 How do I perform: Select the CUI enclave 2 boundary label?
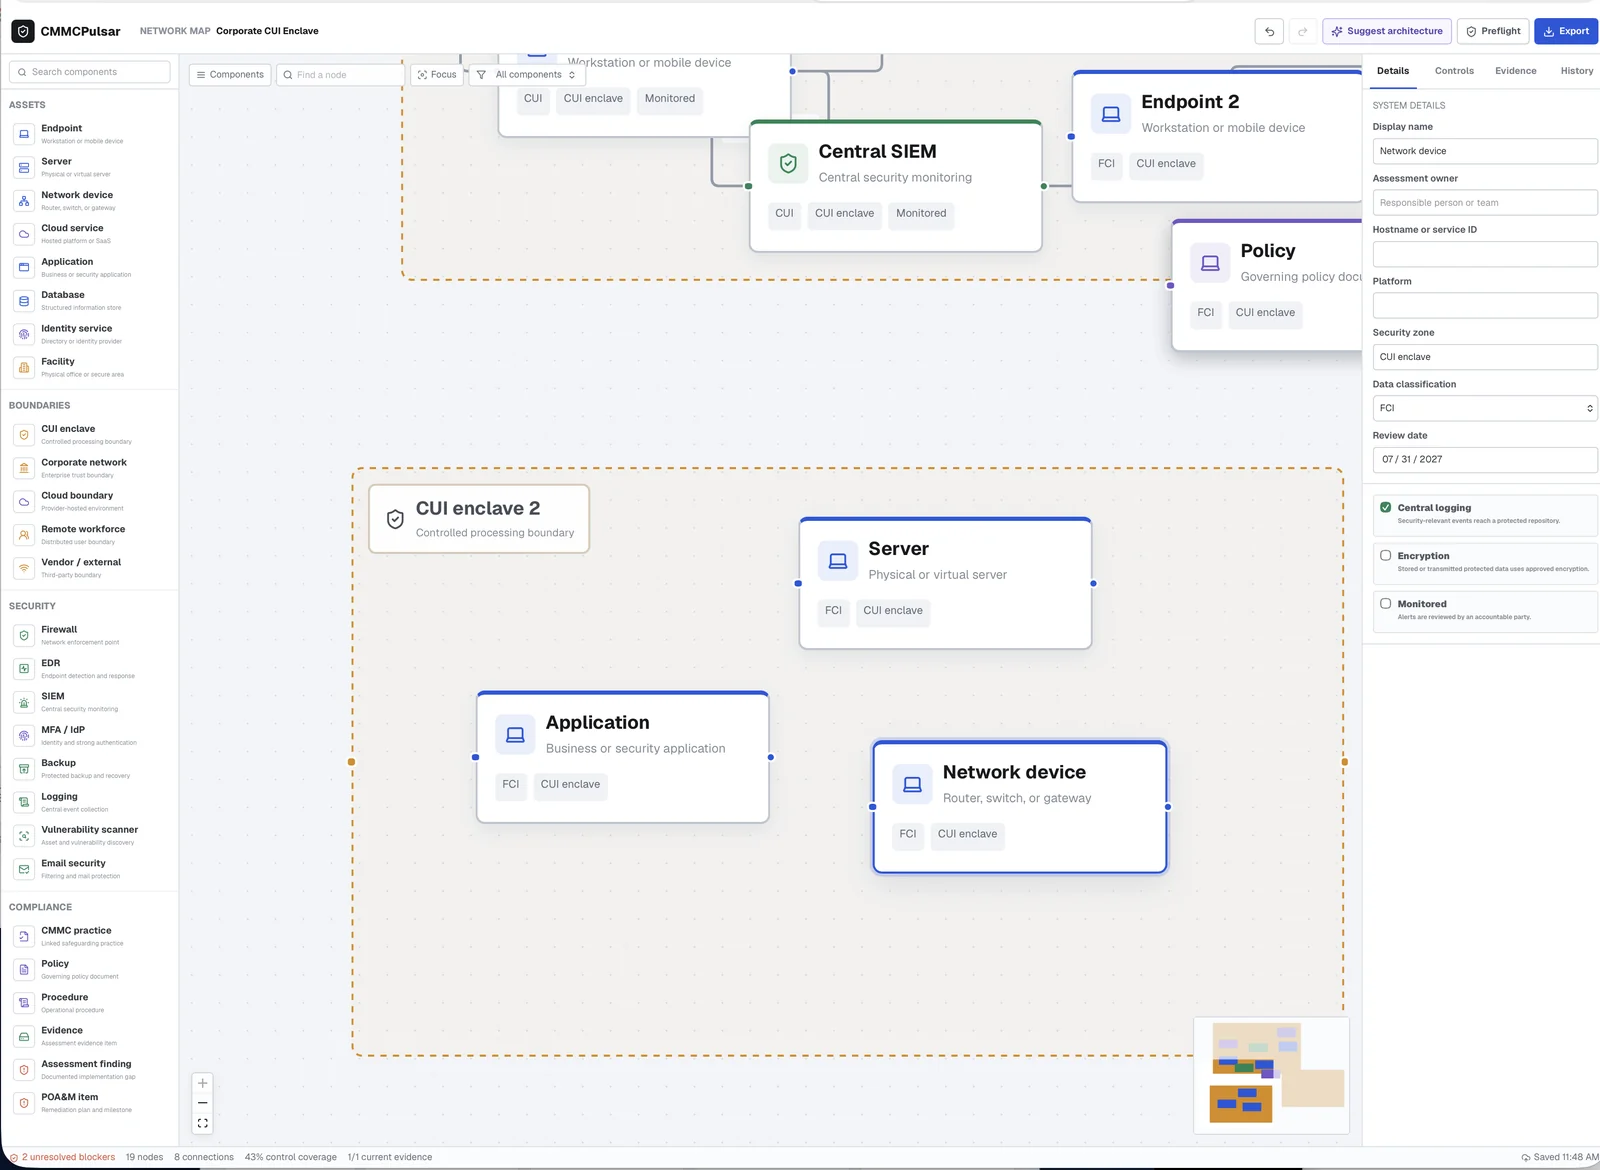pos(479,519)
